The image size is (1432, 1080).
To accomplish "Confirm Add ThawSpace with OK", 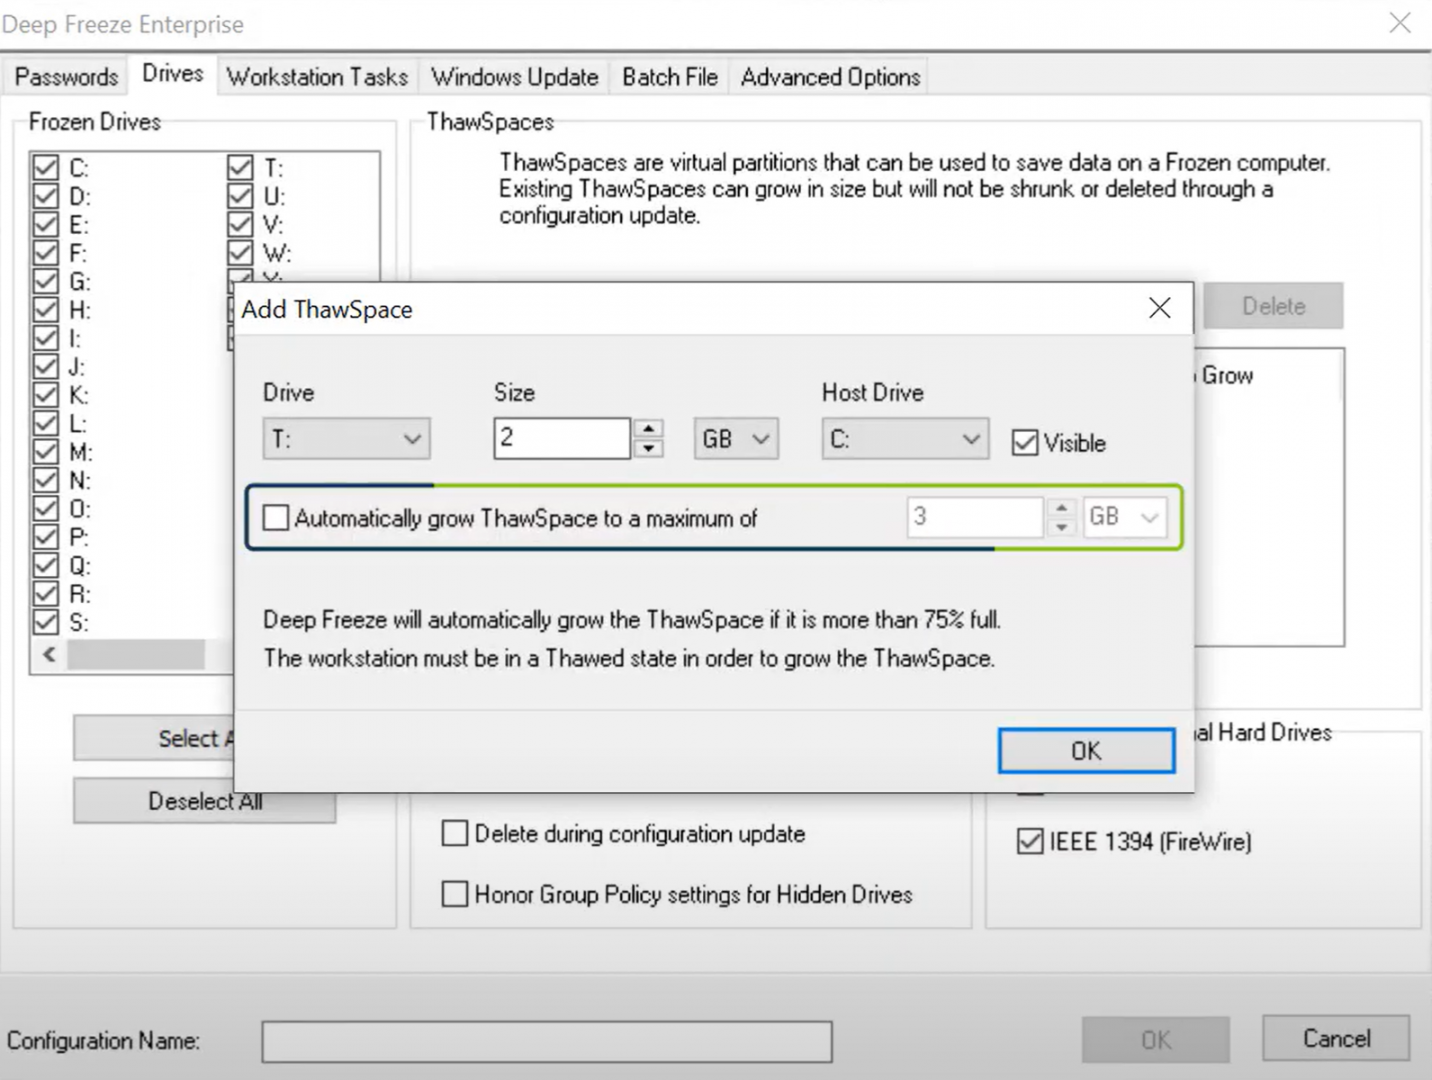I will click(x=1086, y=750).
